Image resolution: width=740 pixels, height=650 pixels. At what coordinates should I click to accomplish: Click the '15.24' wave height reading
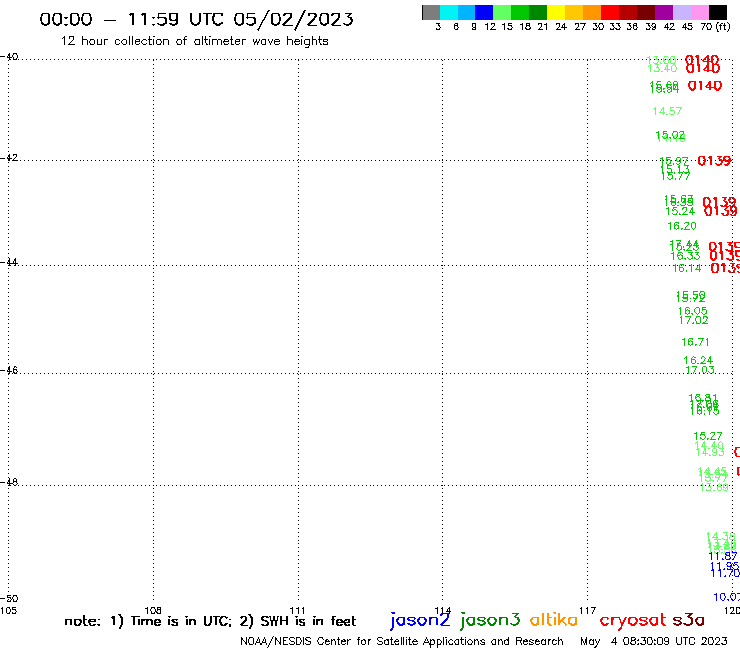(680, 211)
